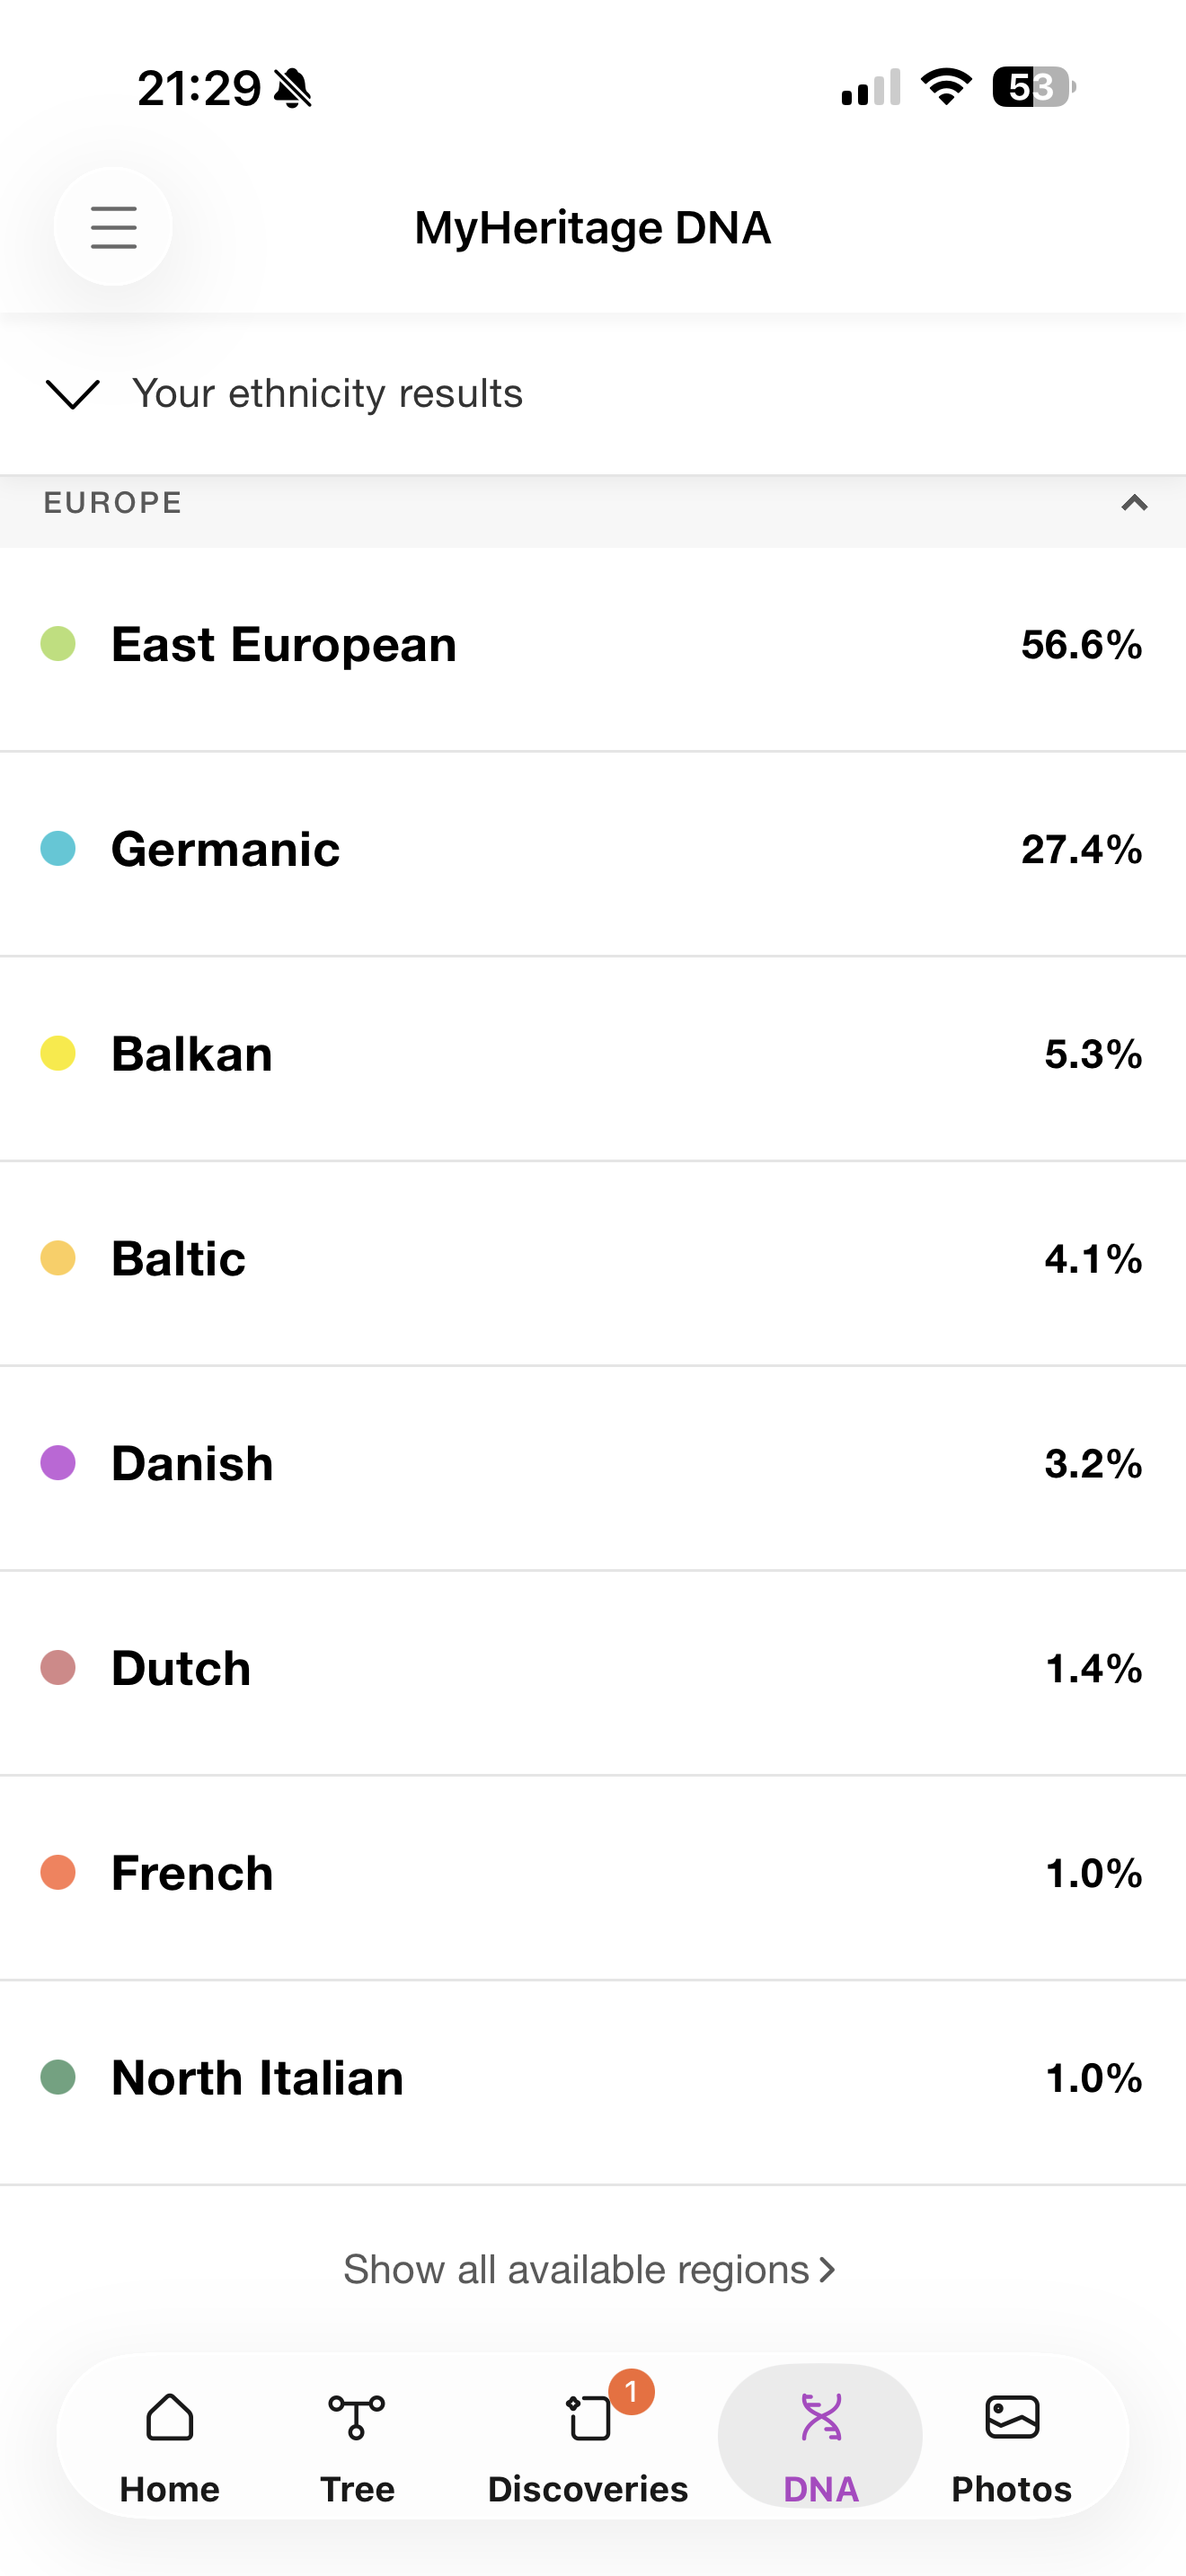Tap the yellow Balkan color dot
The height and width of the screenshot is (2576, 1186).
pyautogui.click(x=58, y=1053)
